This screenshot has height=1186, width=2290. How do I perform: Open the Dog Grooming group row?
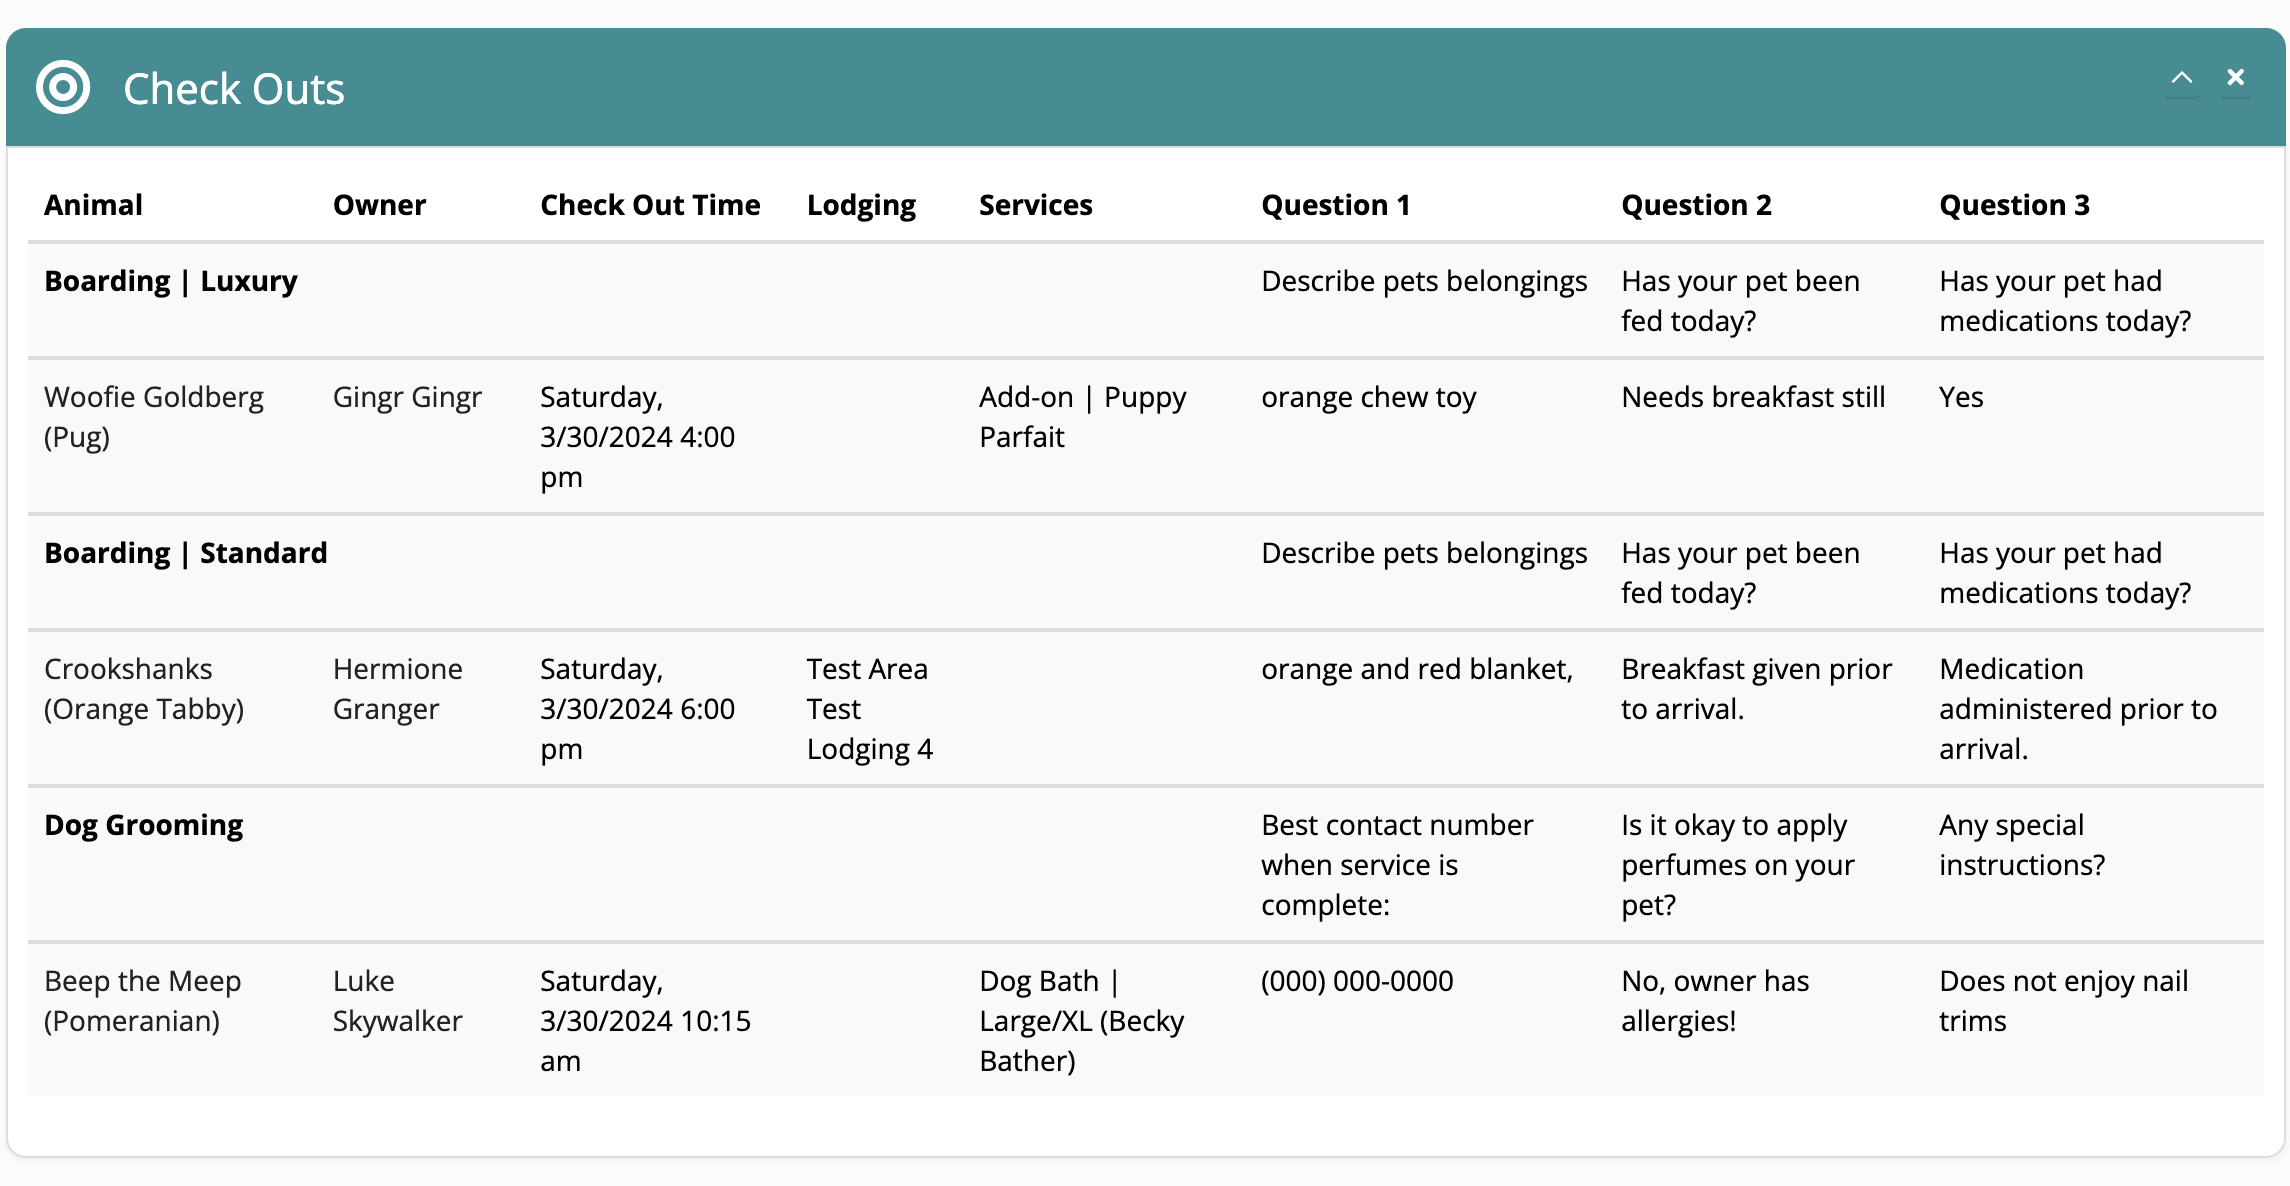point(143,824)
